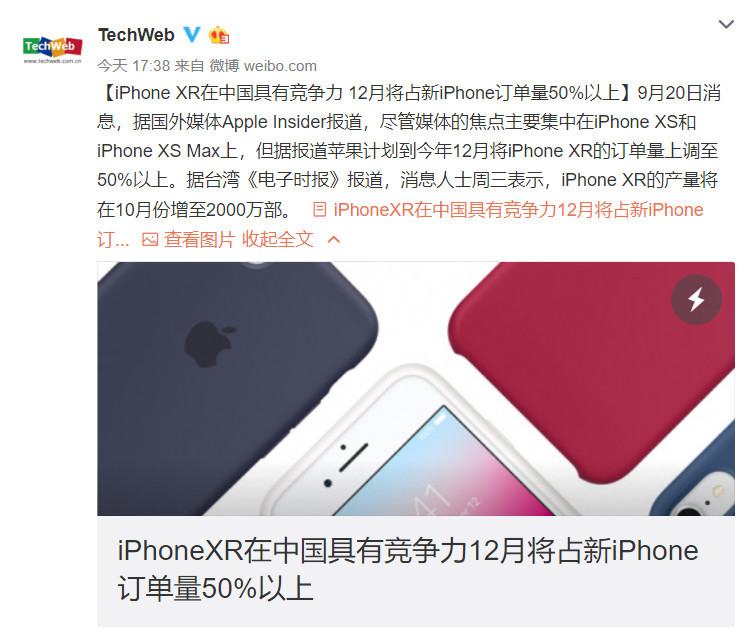Viewport: 746px width, 635px height.
Task: Click the lightning bolt icon on the article card
Action: click(696, 300)
